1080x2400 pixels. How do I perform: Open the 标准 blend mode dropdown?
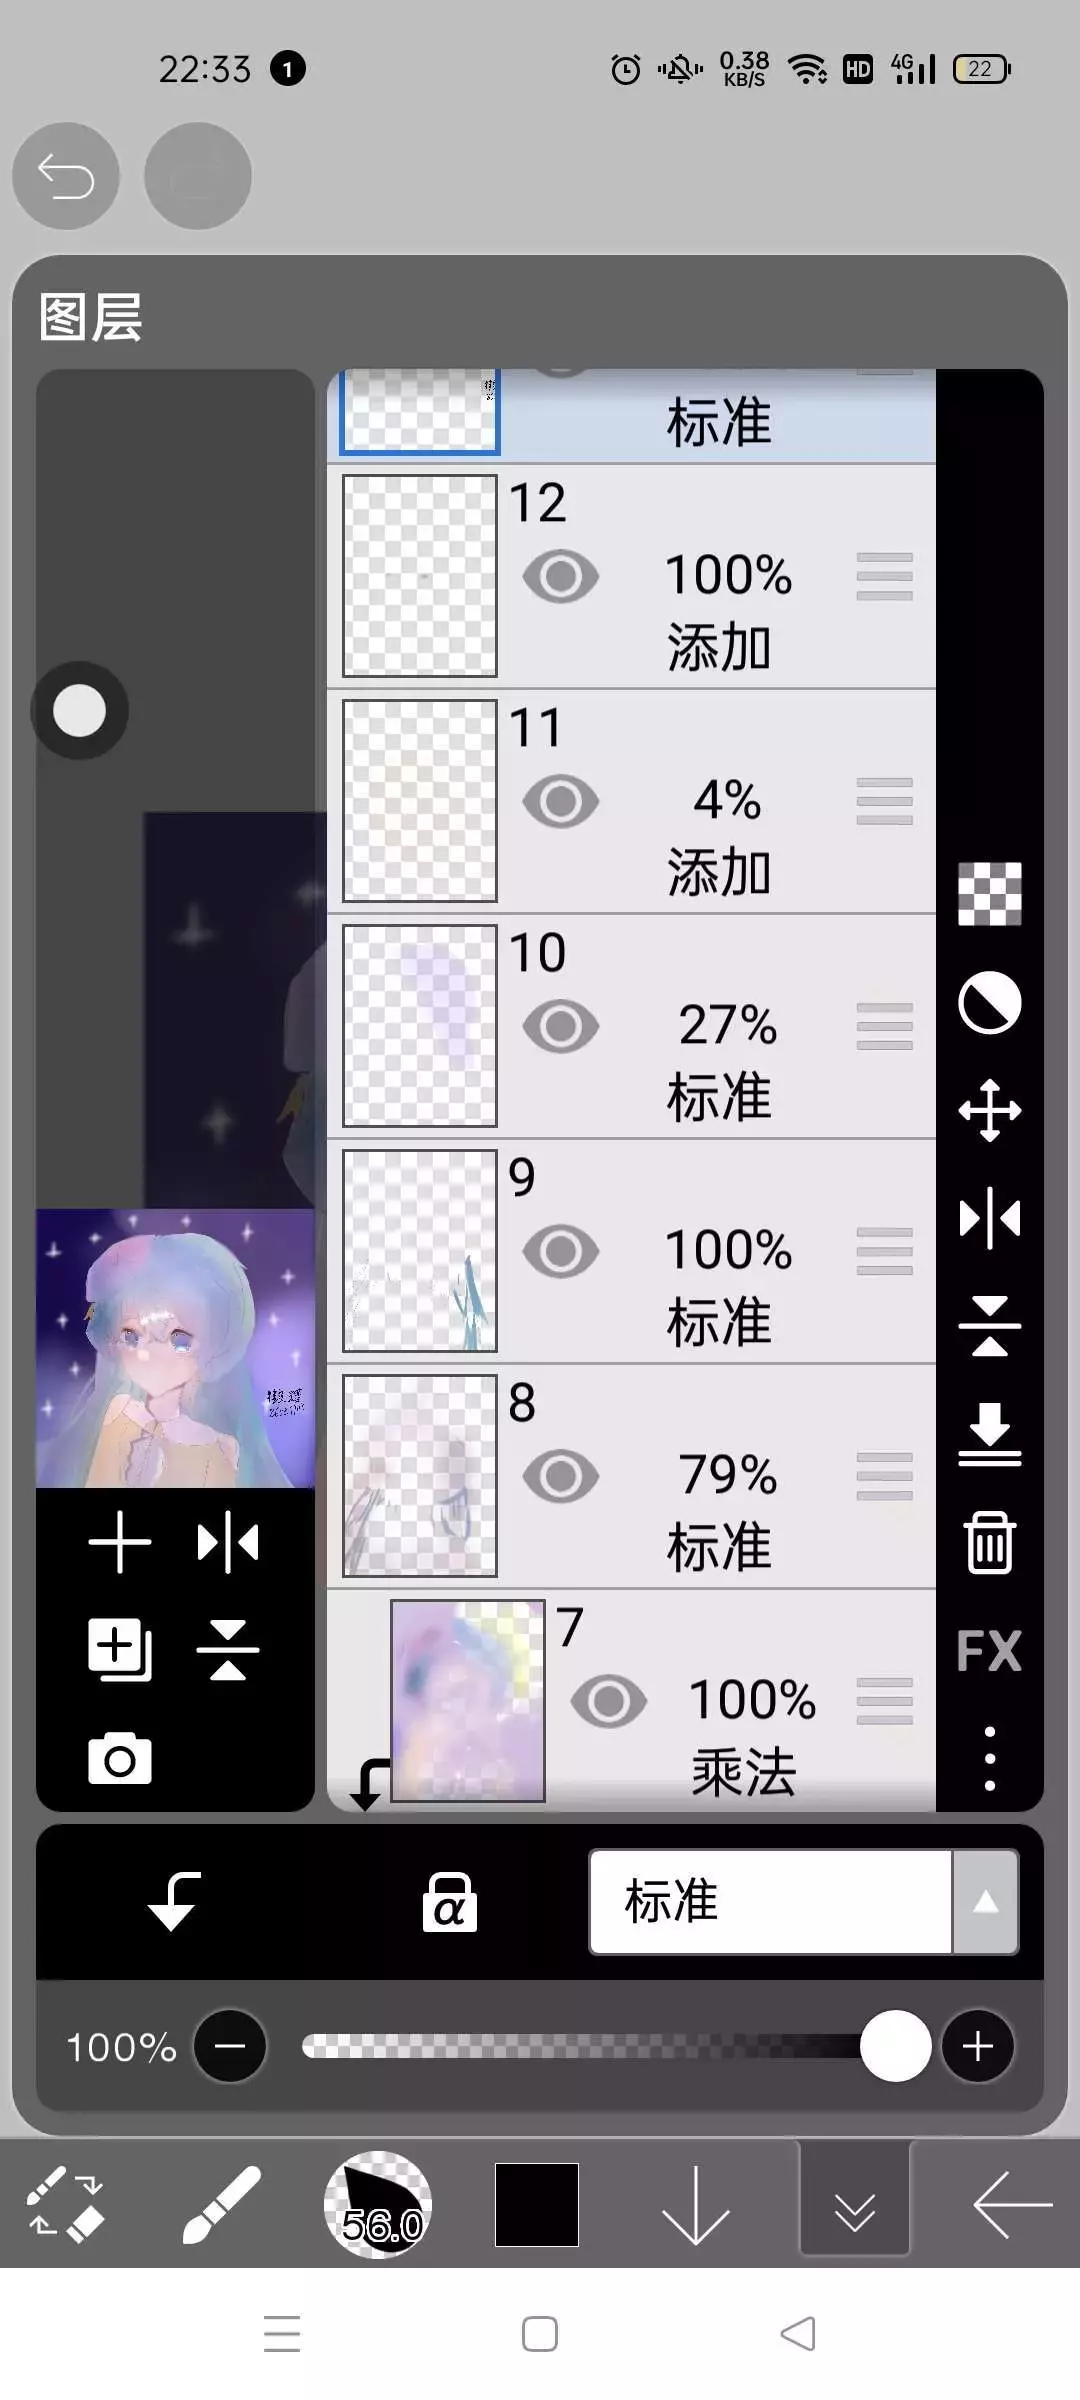[804, 1901]
